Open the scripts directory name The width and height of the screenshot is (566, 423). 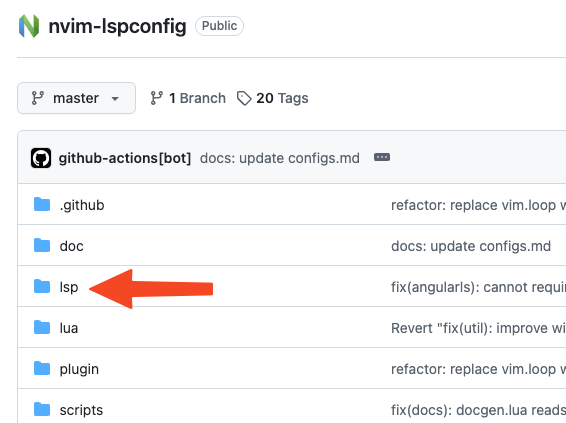pos(81,410)
